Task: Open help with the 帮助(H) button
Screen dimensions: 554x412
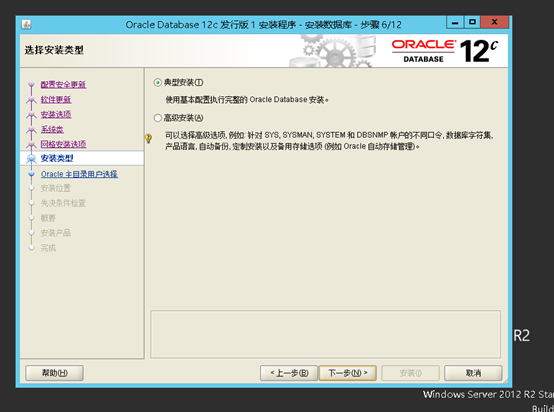Action: [x=54, y=373]
